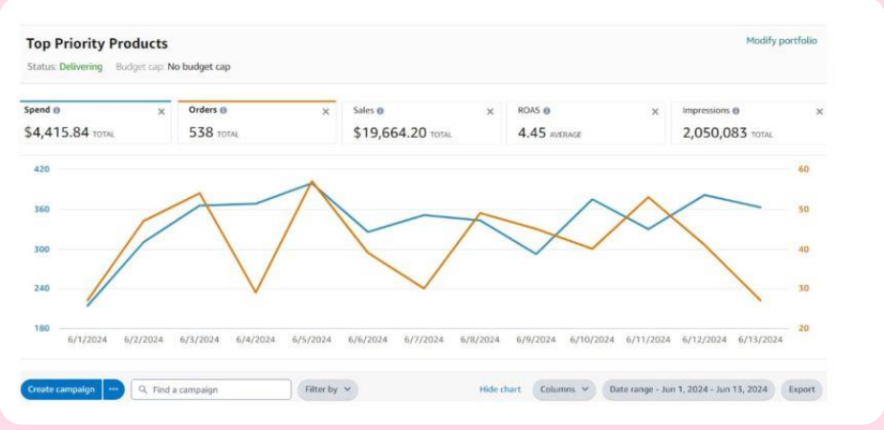Click the info icon beside Orders

(224, 111)
